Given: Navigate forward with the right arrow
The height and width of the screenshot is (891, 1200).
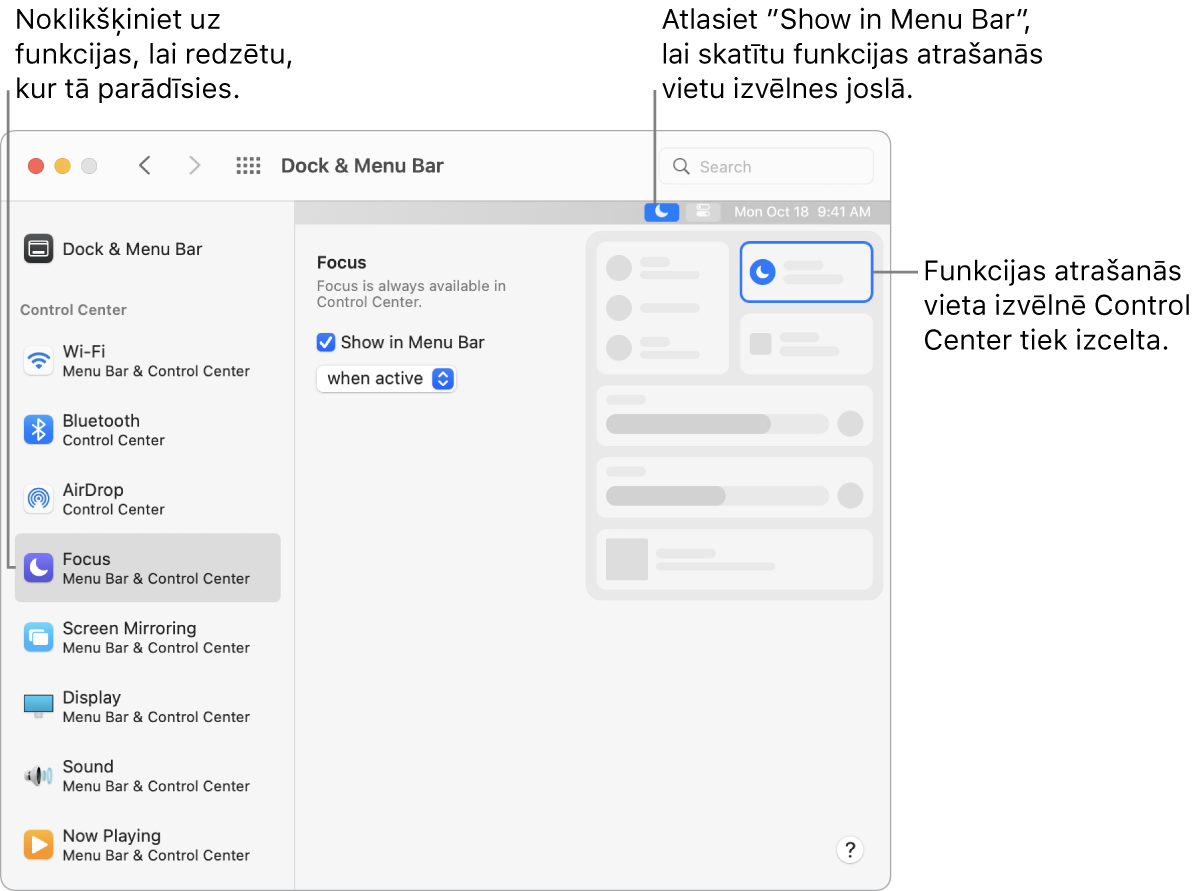Looking at the screenshot, I should tap(194, 165).
